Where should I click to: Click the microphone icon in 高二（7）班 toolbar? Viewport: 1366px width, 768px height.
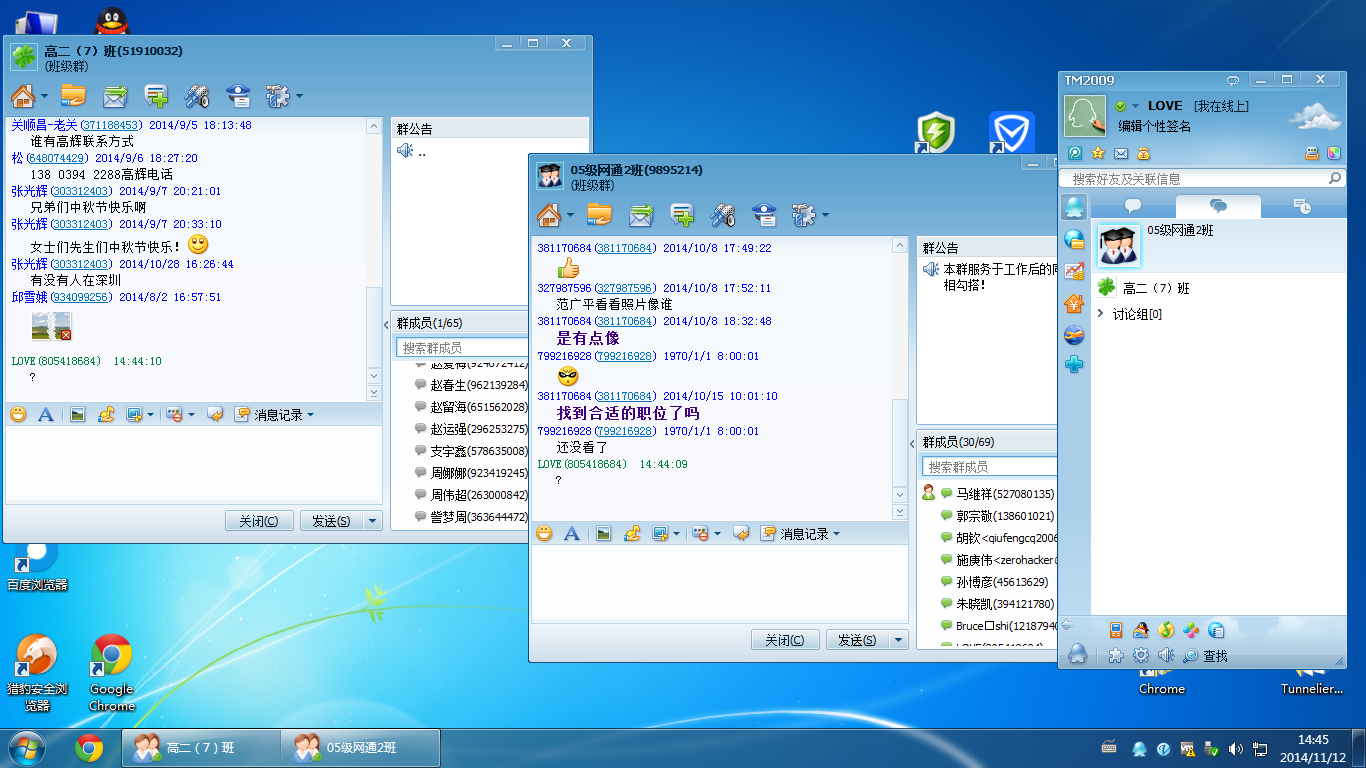(x=197, y=96)
